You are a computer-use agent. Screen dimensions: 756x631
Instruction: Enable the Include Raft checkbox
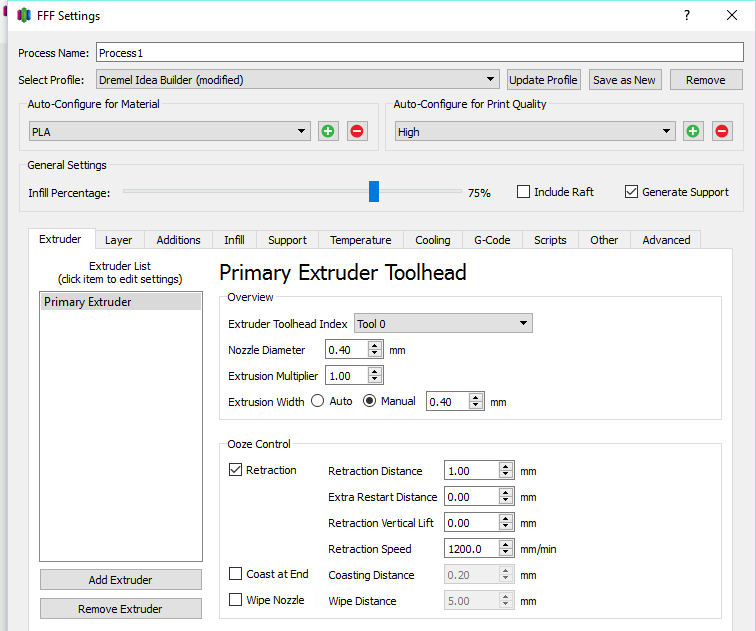(523, 192)
